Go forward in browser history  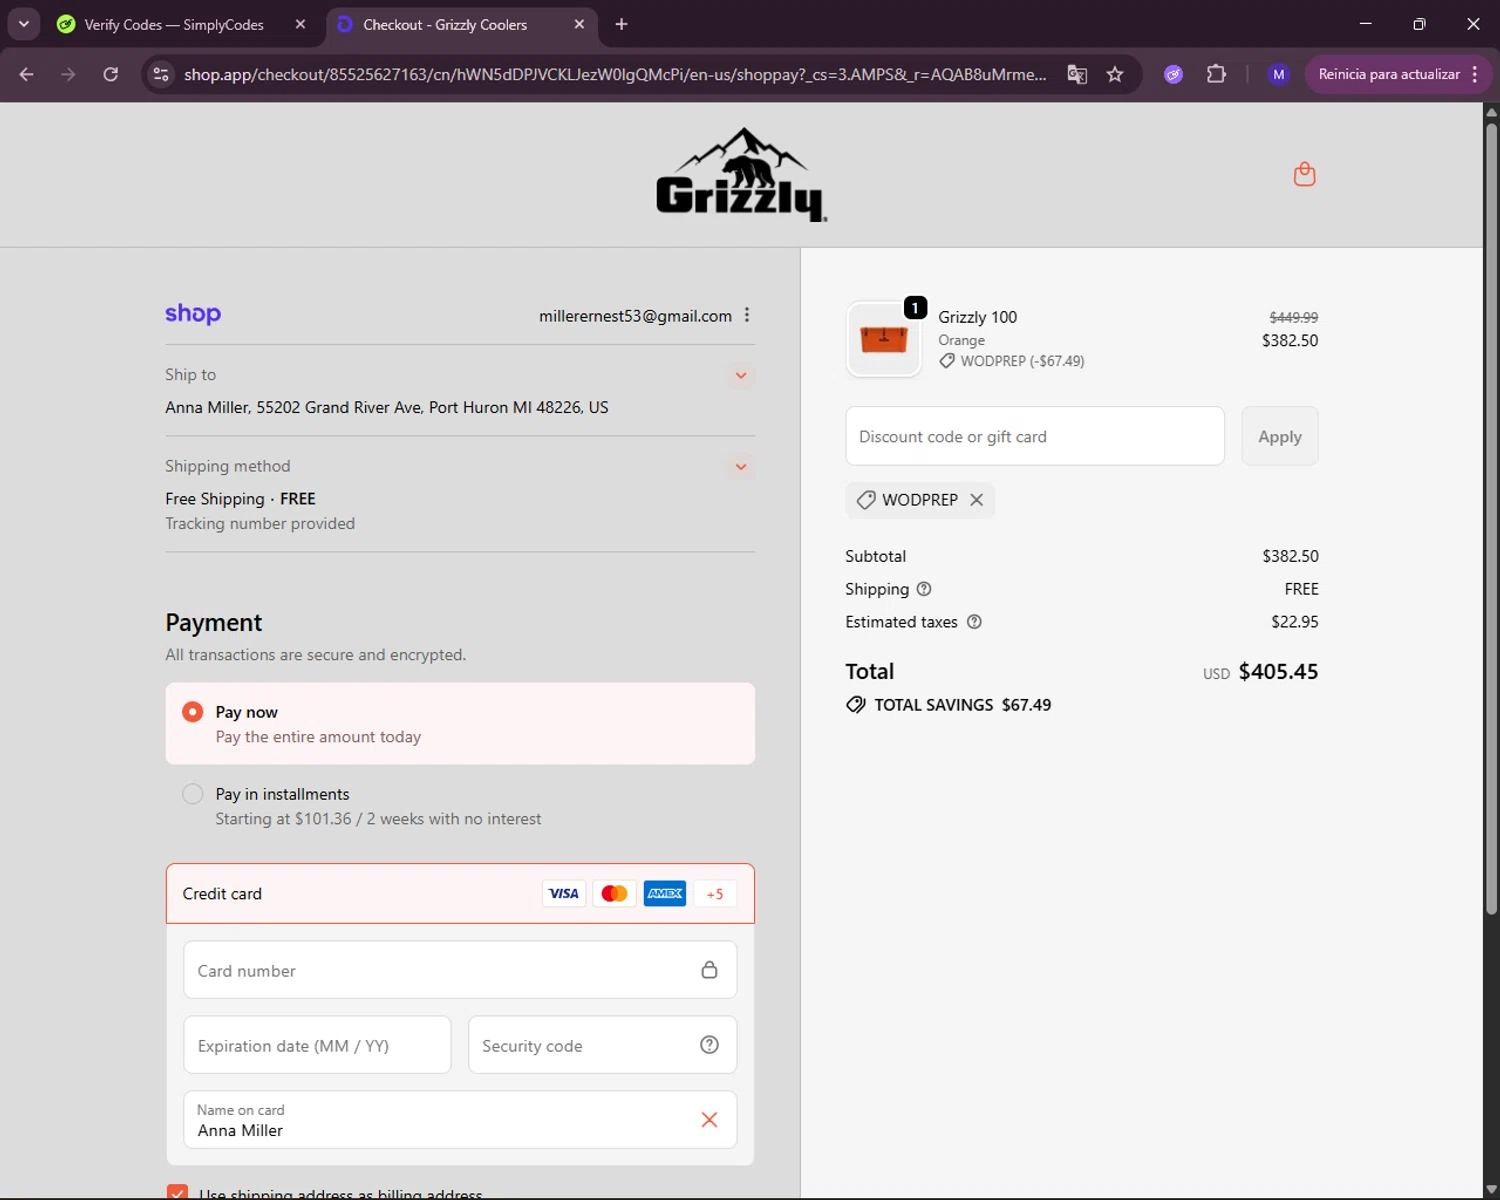pyautogui.click(x=68, y=74)
